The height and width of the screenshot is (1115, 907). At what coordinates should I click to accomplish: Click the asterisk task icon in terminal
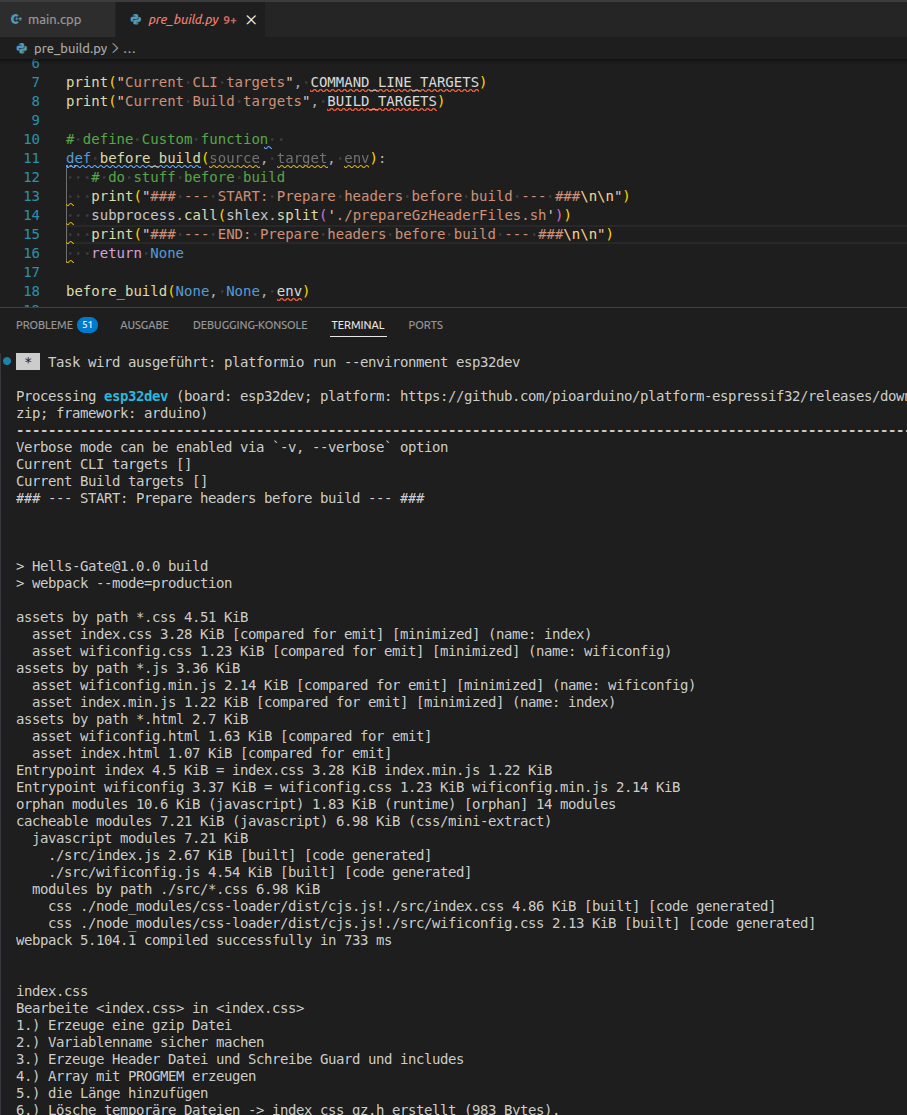tap(28, 362)
